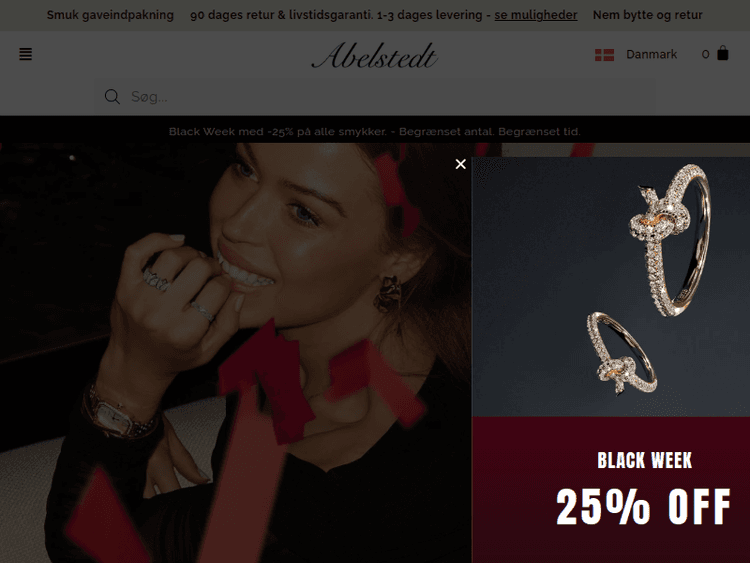The image size is (750, 563).
Task: Click the Abelstedt logo
Action: (x=375, y=55)
